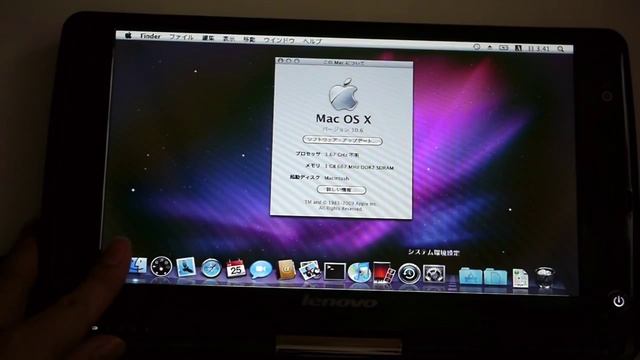Screen dimensions: 640x360
Task: Launch Dashboard from the Dock
Action: [161, 267]
